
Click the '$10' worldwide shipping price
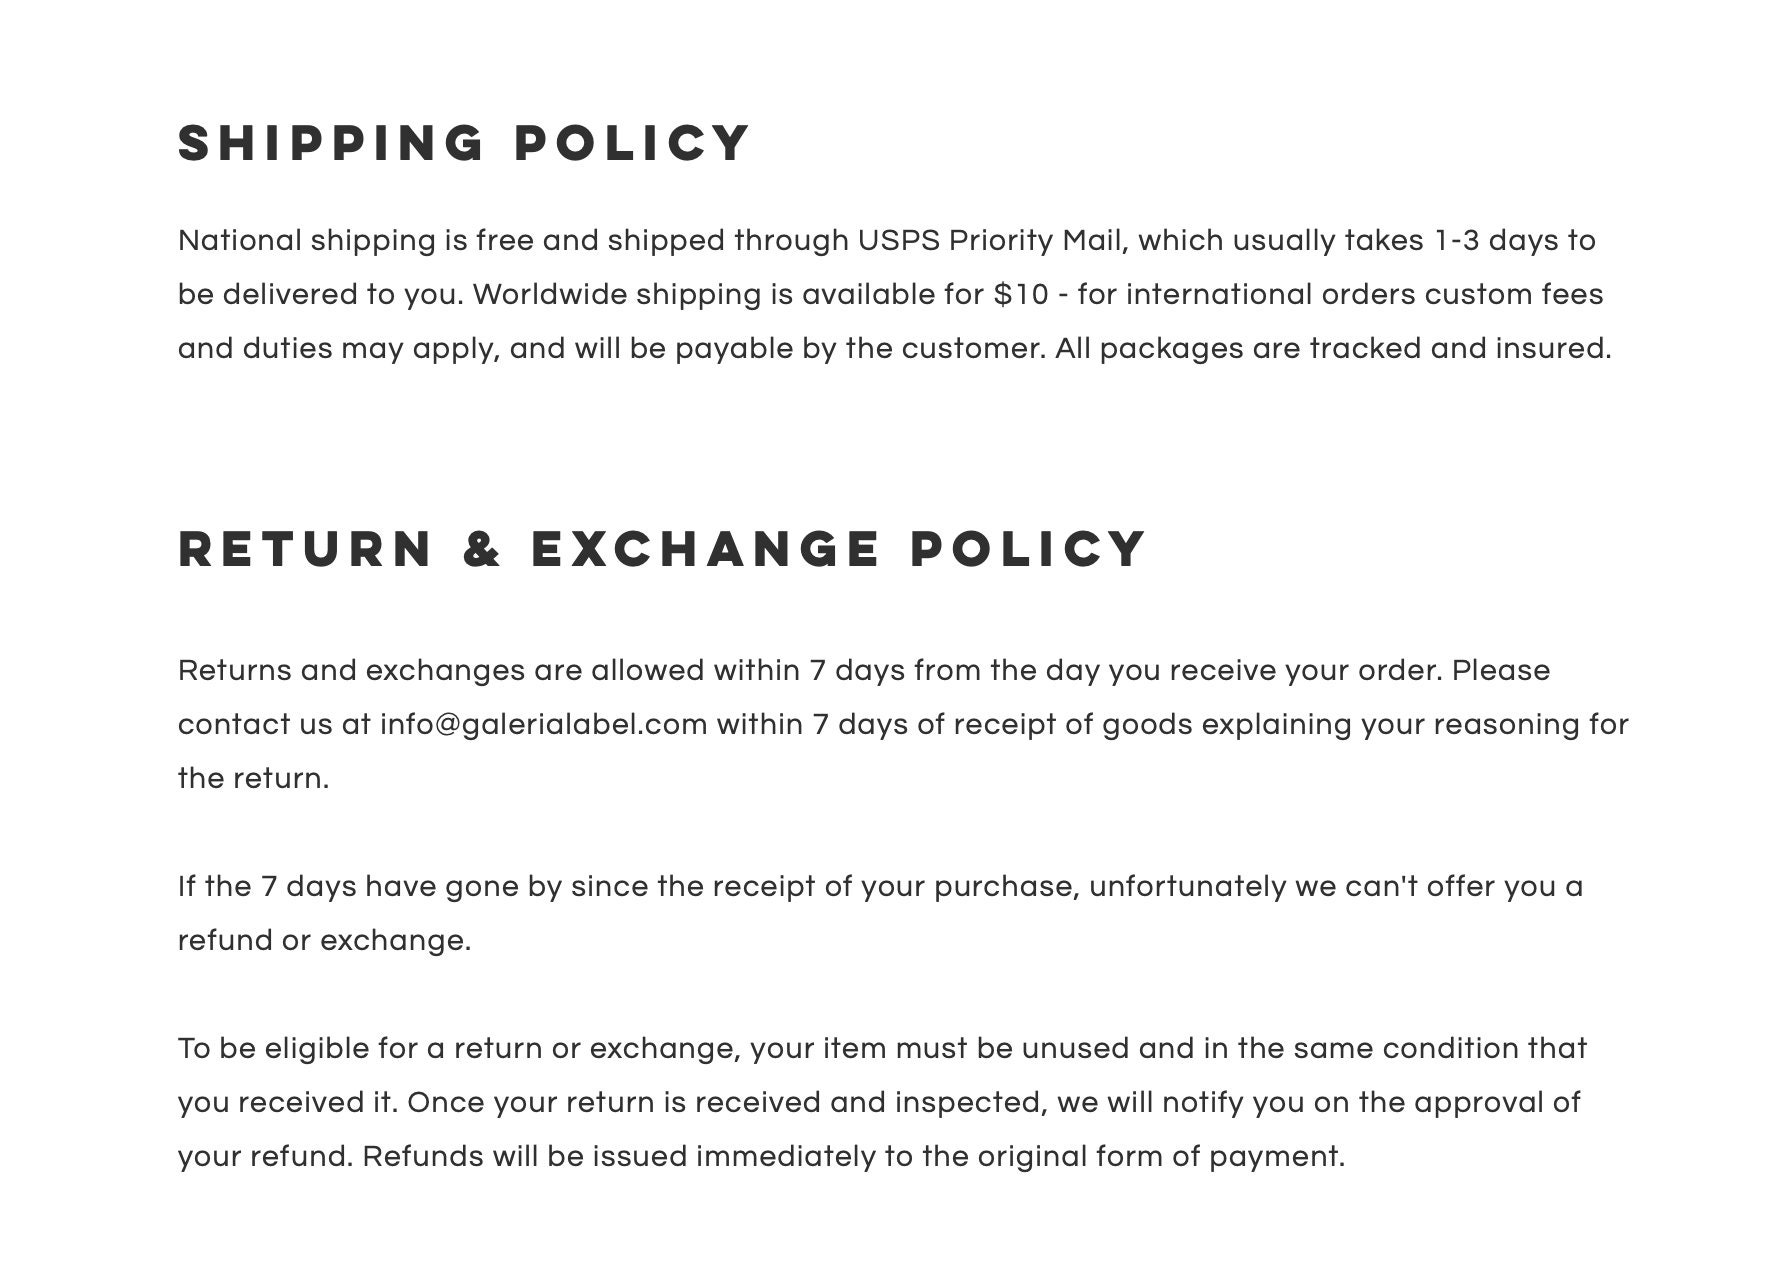click(1021, 295)
